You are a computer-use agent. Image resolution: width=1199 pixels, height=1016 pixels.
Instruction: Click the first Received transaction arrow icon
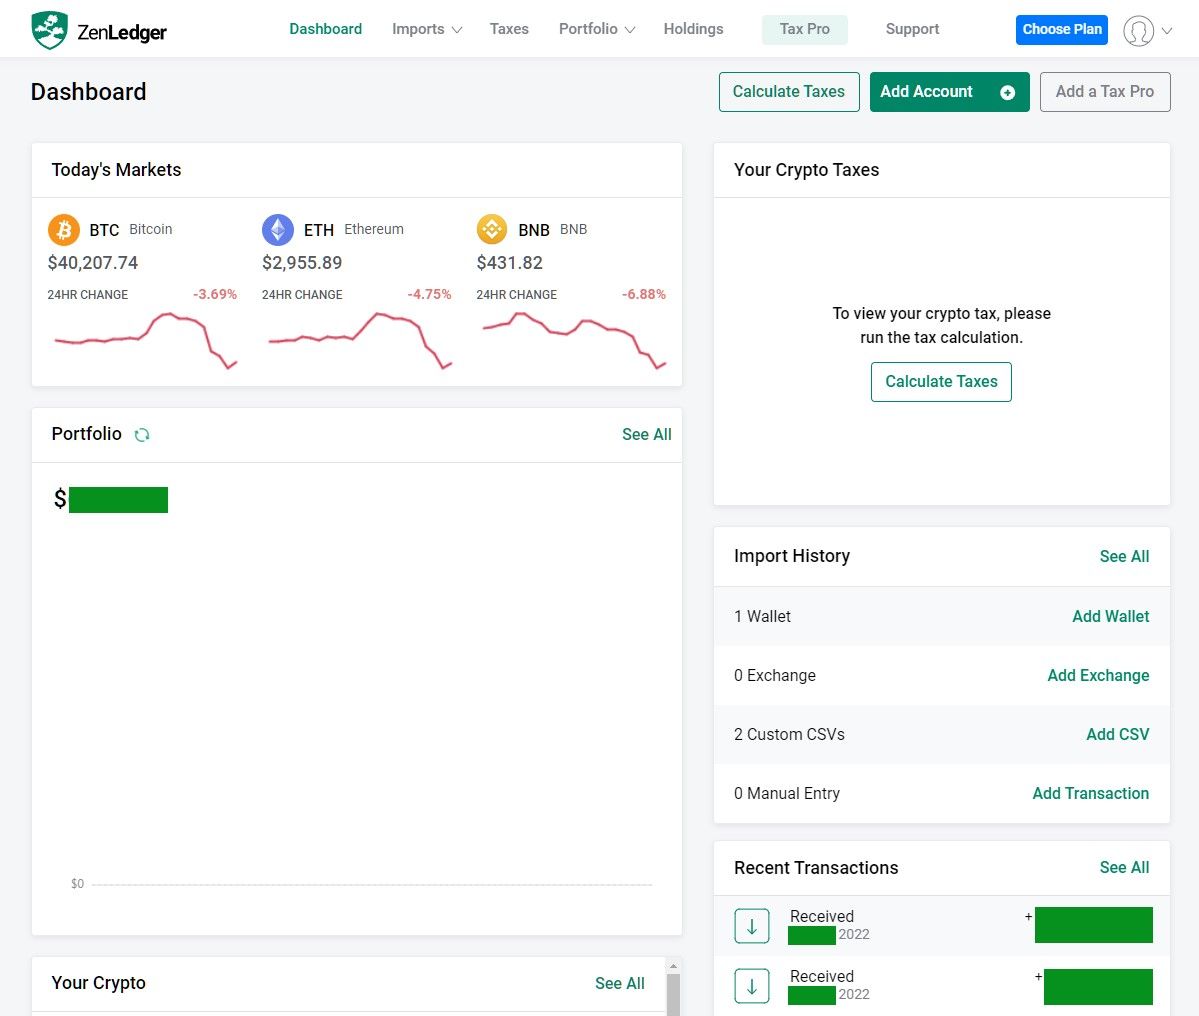[752, 926]
